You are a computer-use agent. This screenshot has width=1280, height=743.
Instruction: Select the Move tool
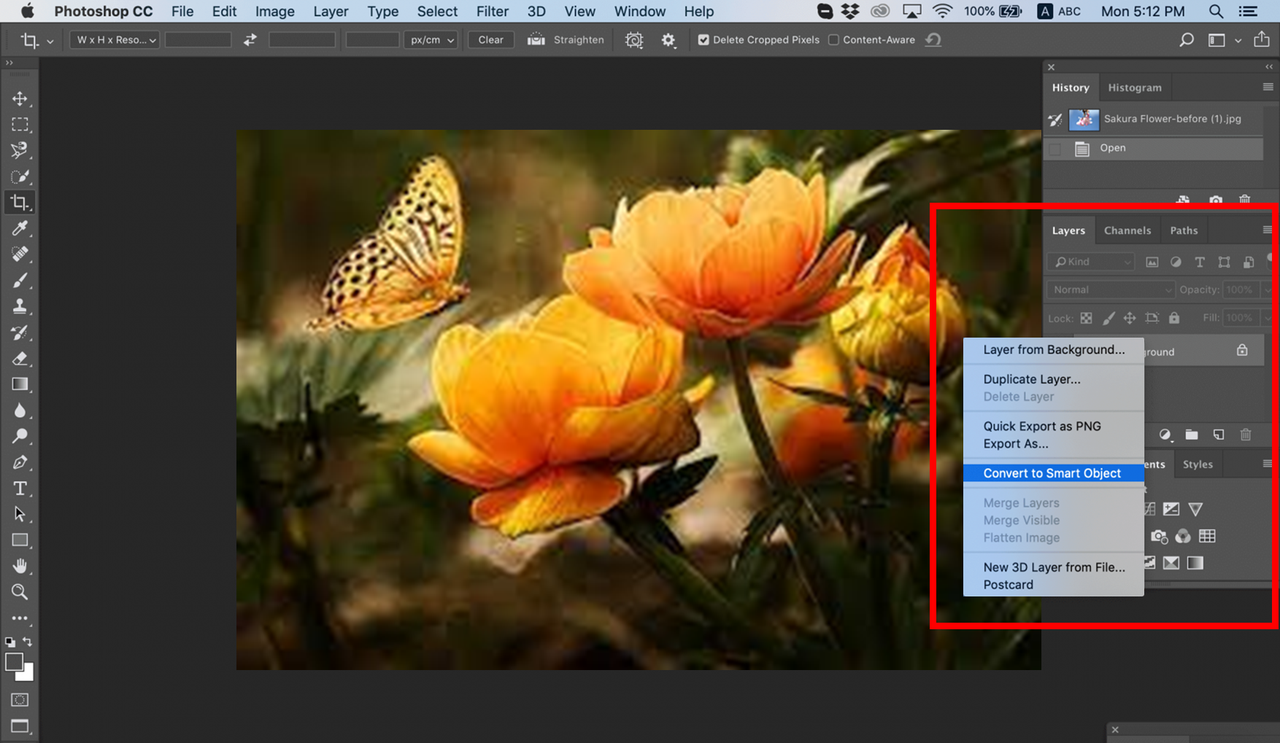[21, 98]
